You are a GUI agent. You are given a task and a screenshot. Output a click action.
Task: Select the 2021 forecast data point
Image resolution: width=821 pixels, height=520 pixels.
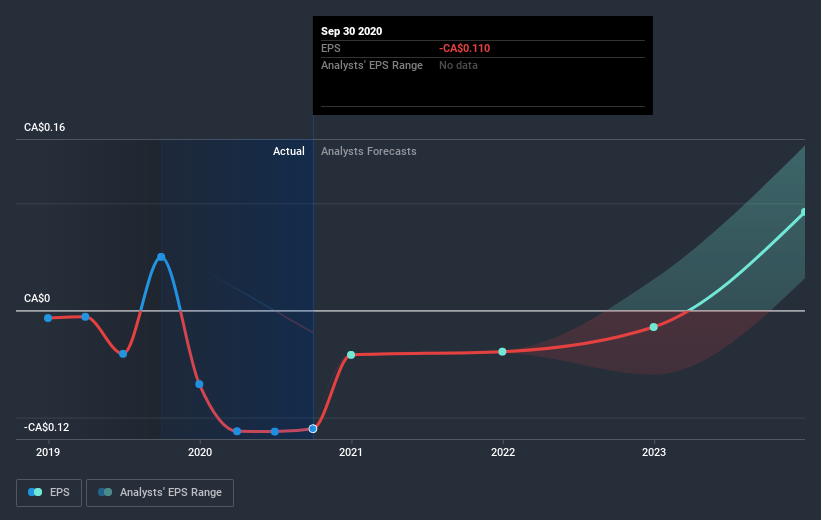pos(351,355)
